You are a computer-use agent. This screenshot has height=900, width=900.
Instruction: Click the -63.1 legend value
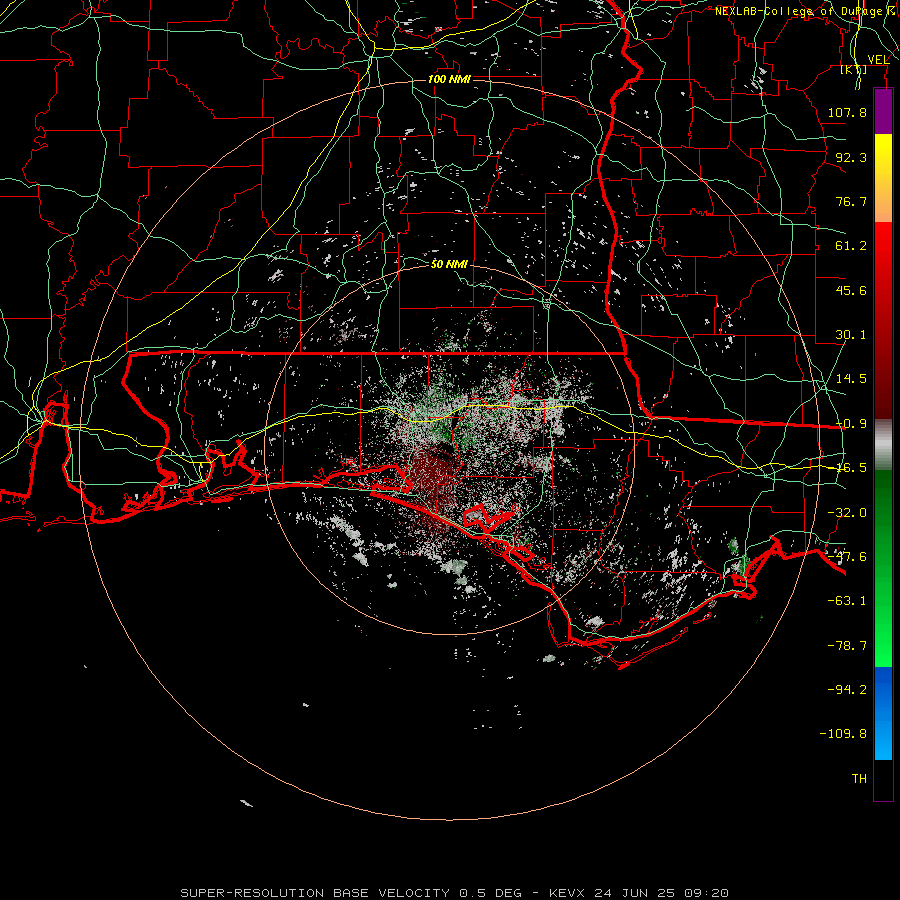[x=847, y=601]
